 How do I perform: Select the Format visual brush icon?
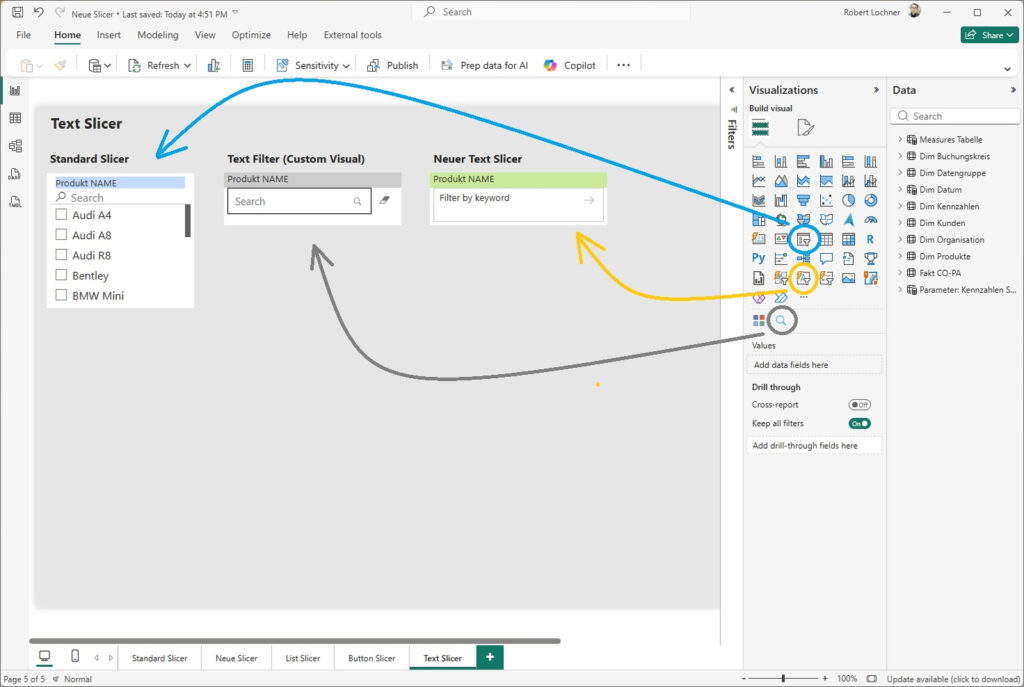pyautogui.click(x=805, y=127)
